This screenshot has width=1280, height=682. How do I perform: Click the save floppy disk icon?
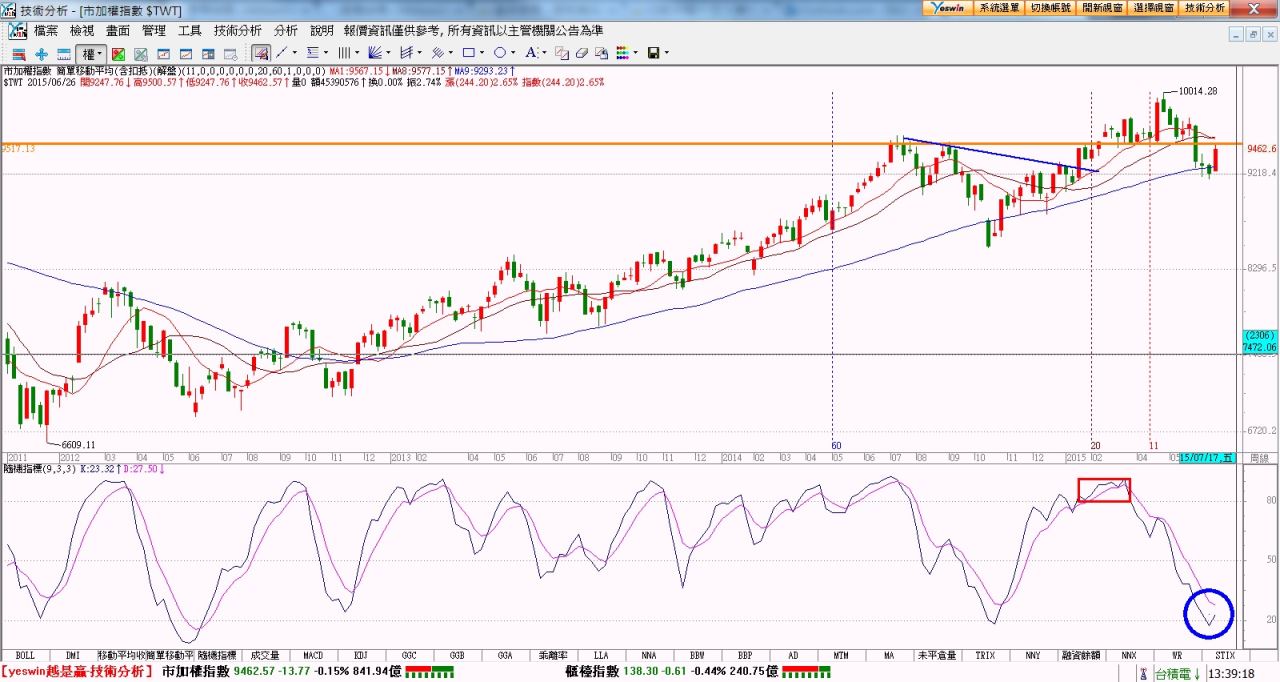click(x=653, y=53)
